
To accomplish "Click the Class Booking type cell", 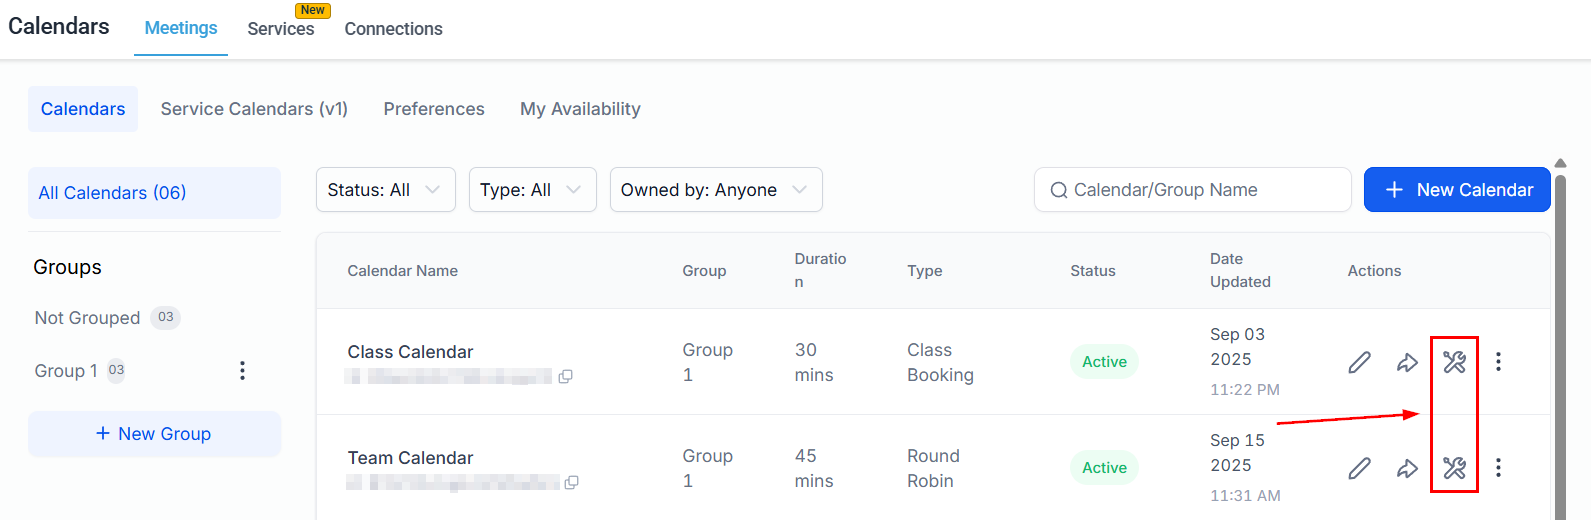I will (940, 362).
